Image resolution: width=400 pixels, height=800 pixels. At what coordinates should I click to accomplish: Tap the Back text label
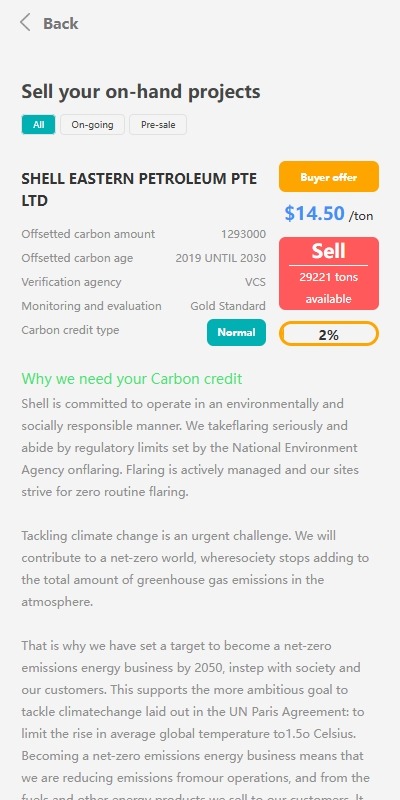pyautogui.click(x=61, y=23)
